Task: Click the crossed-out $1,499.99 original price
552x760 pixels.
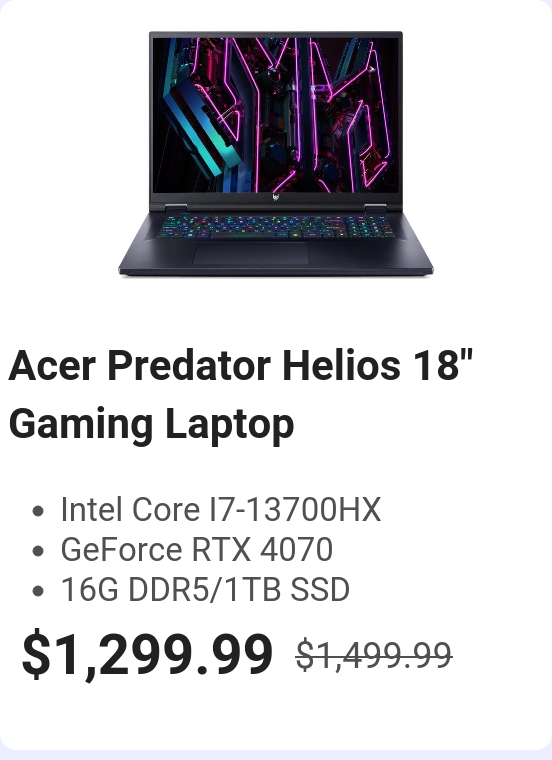Action: [x=374, y=655]
